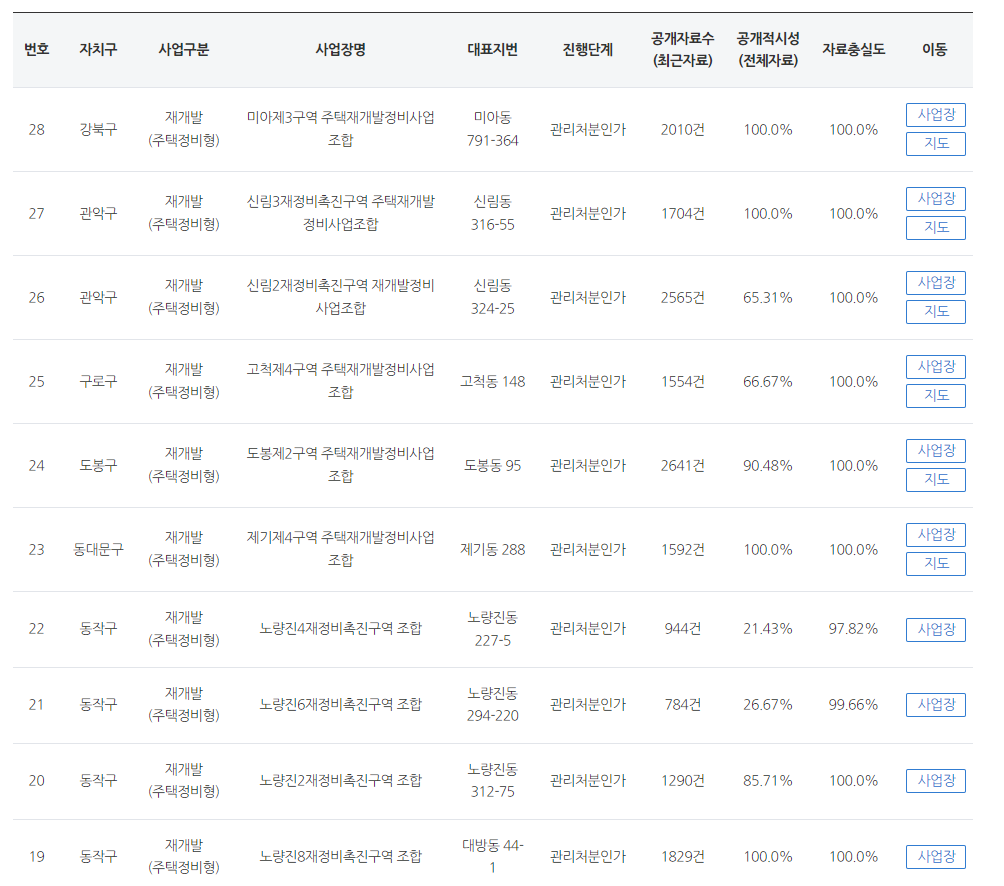
Task: Select 노량진6재정비촉진구역 조합 name
Action: [x=341, y=704]
